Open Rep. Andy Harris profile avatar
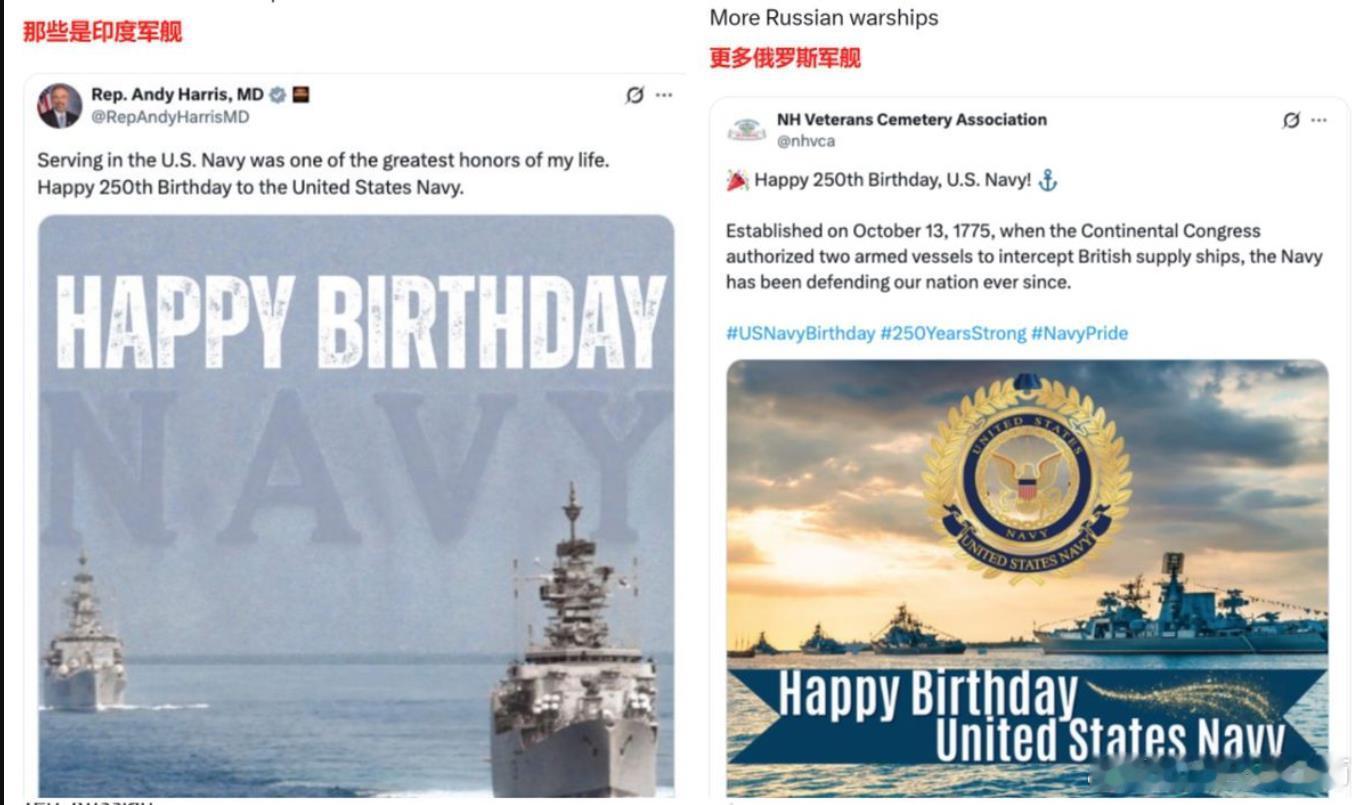The image size is (1362, 805). [60, 106]
